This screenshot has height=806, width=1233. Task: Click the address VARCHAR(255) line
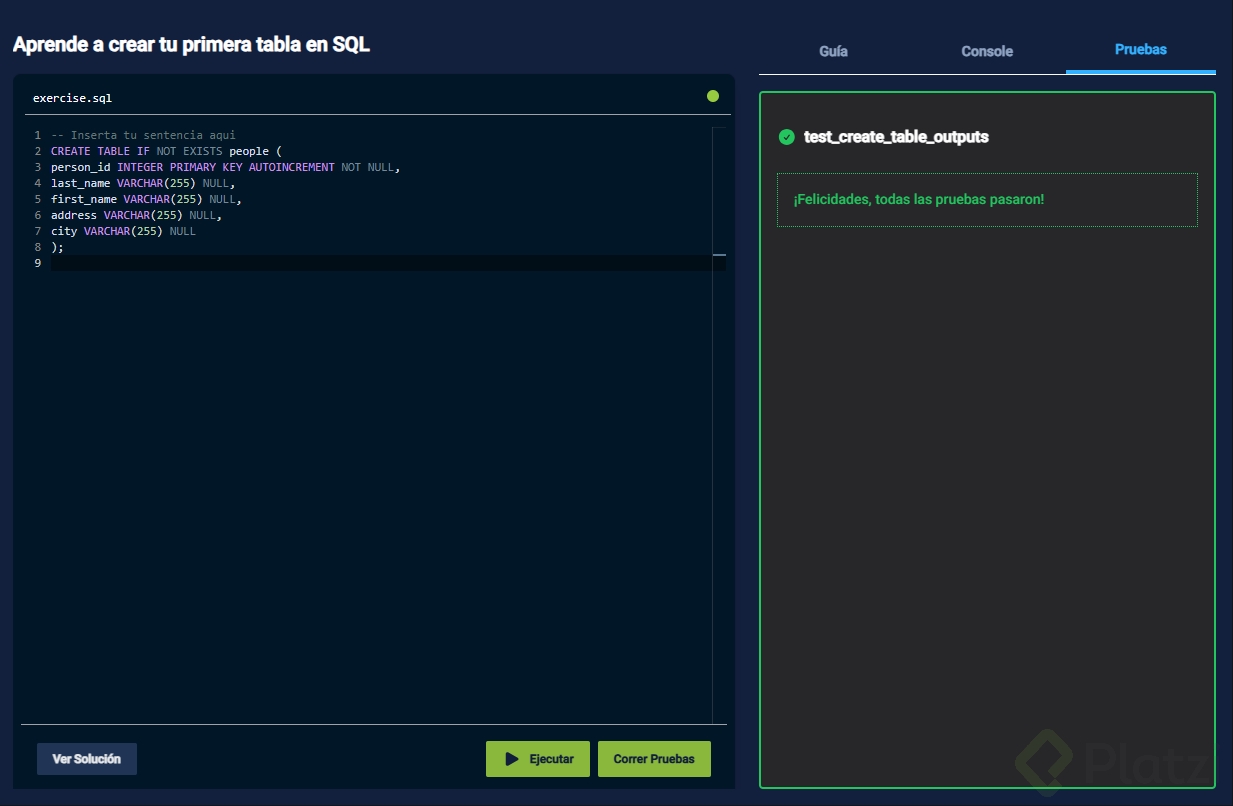(136, 215)
